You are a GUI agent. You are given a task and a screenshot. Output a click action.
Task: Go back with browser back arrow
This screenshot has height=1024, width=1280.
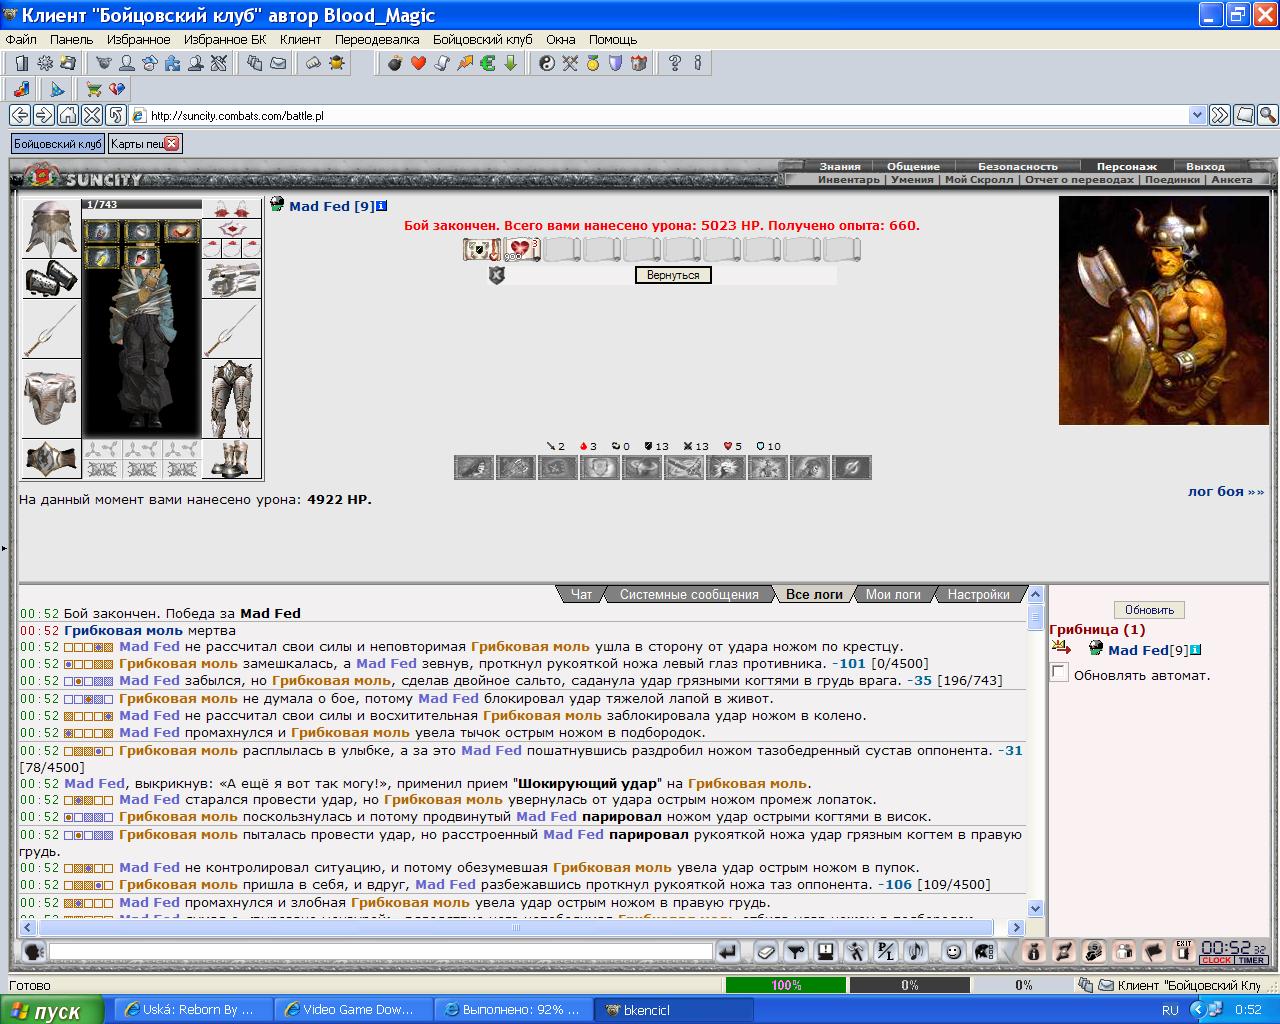coord(19,115)
